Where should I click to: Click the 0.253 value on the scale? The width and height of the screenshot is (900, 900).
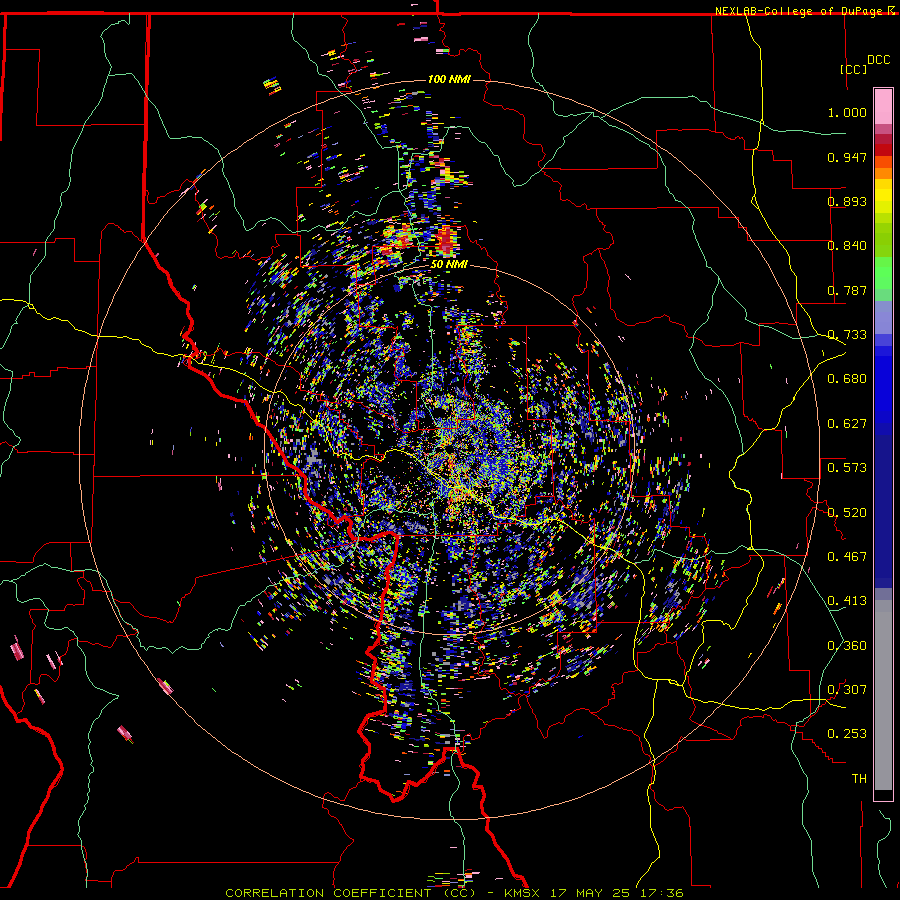847,734
